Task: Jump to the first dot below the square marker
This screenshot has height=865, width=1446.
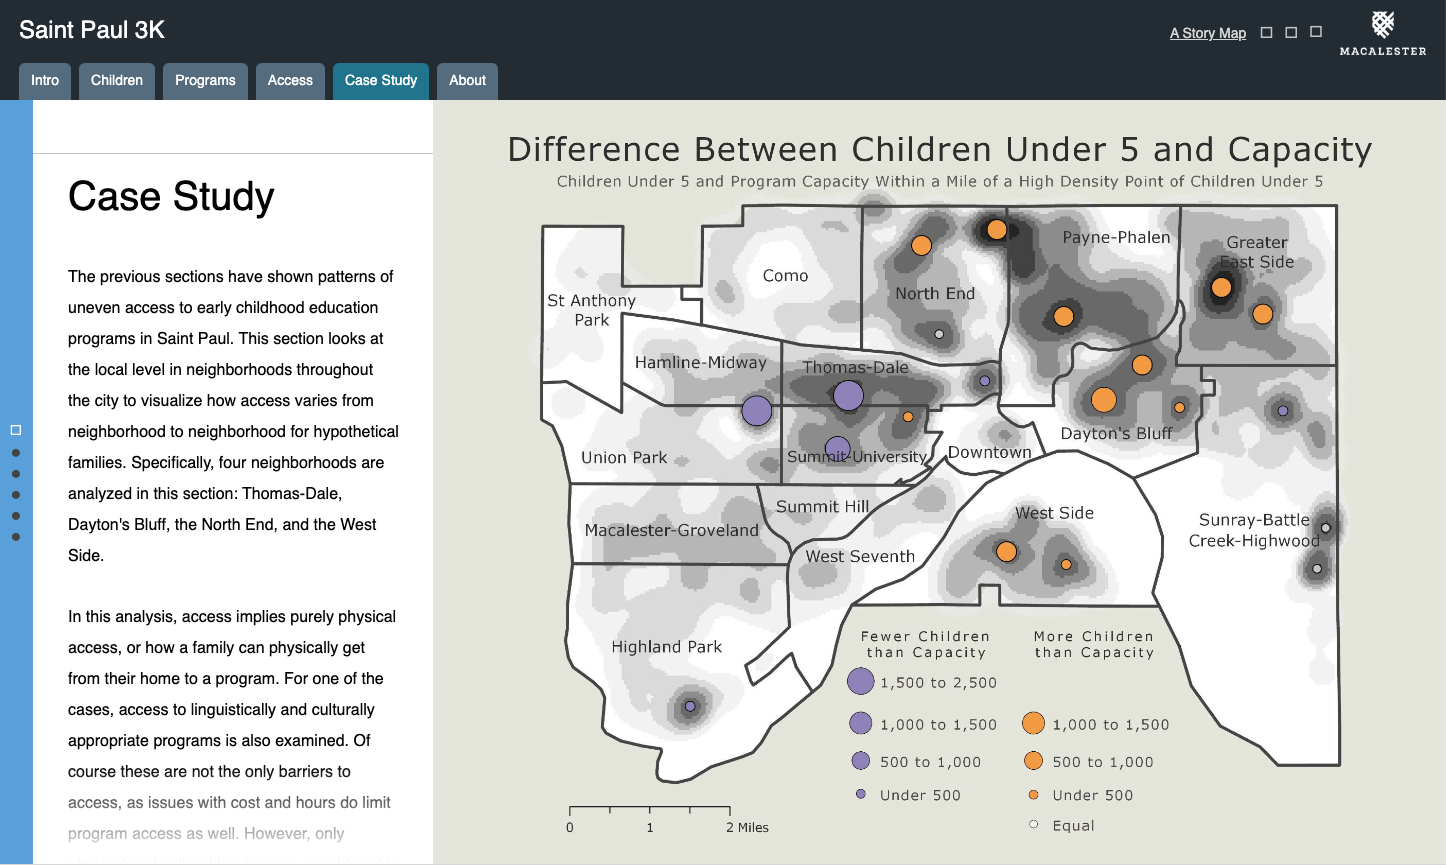Action: [16, 453]
